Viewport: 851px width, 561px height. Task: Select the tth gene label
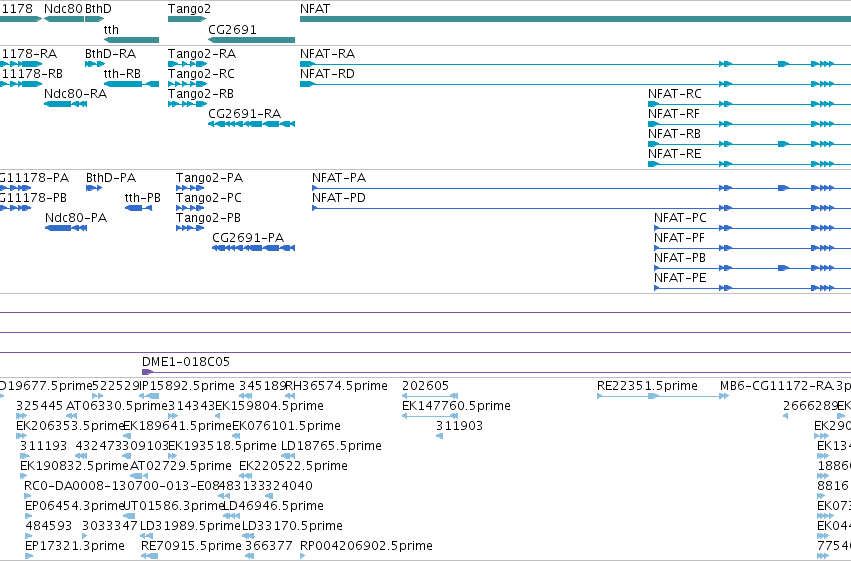click(111, 30)
